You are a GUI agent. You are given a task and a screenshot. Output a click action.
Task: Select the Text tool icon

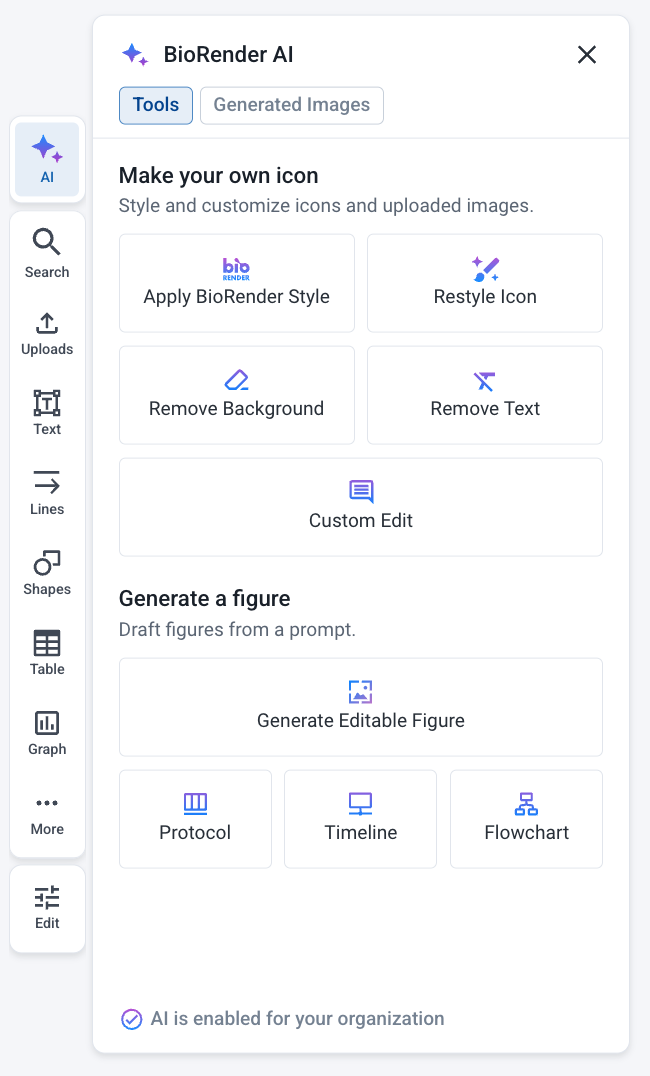click(47, 413)
